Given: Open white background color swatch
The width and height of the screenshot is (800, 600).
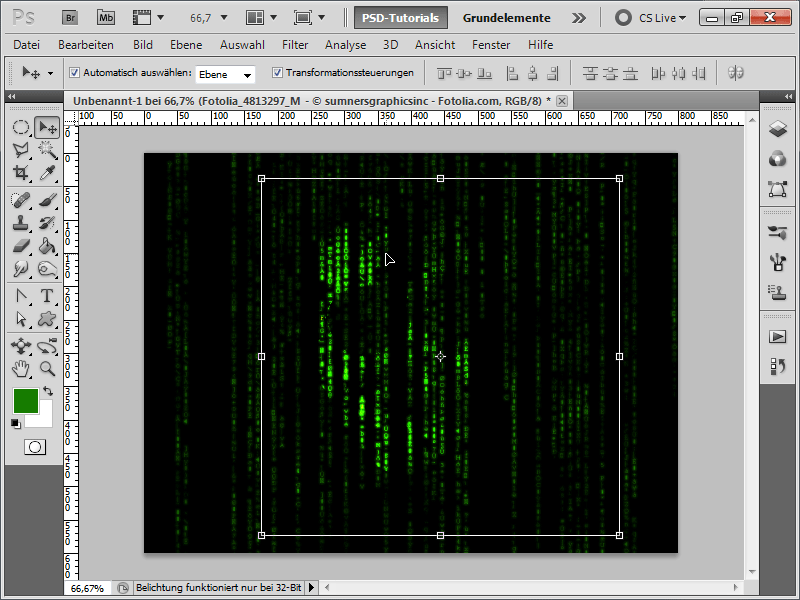Looking at the screenshot, I should (43, 418).
